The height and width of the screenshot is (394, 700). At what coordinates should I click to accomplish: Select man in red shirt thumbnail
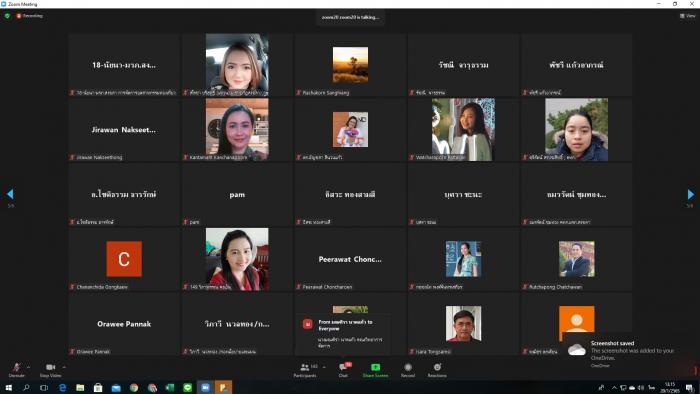point(463,324)
